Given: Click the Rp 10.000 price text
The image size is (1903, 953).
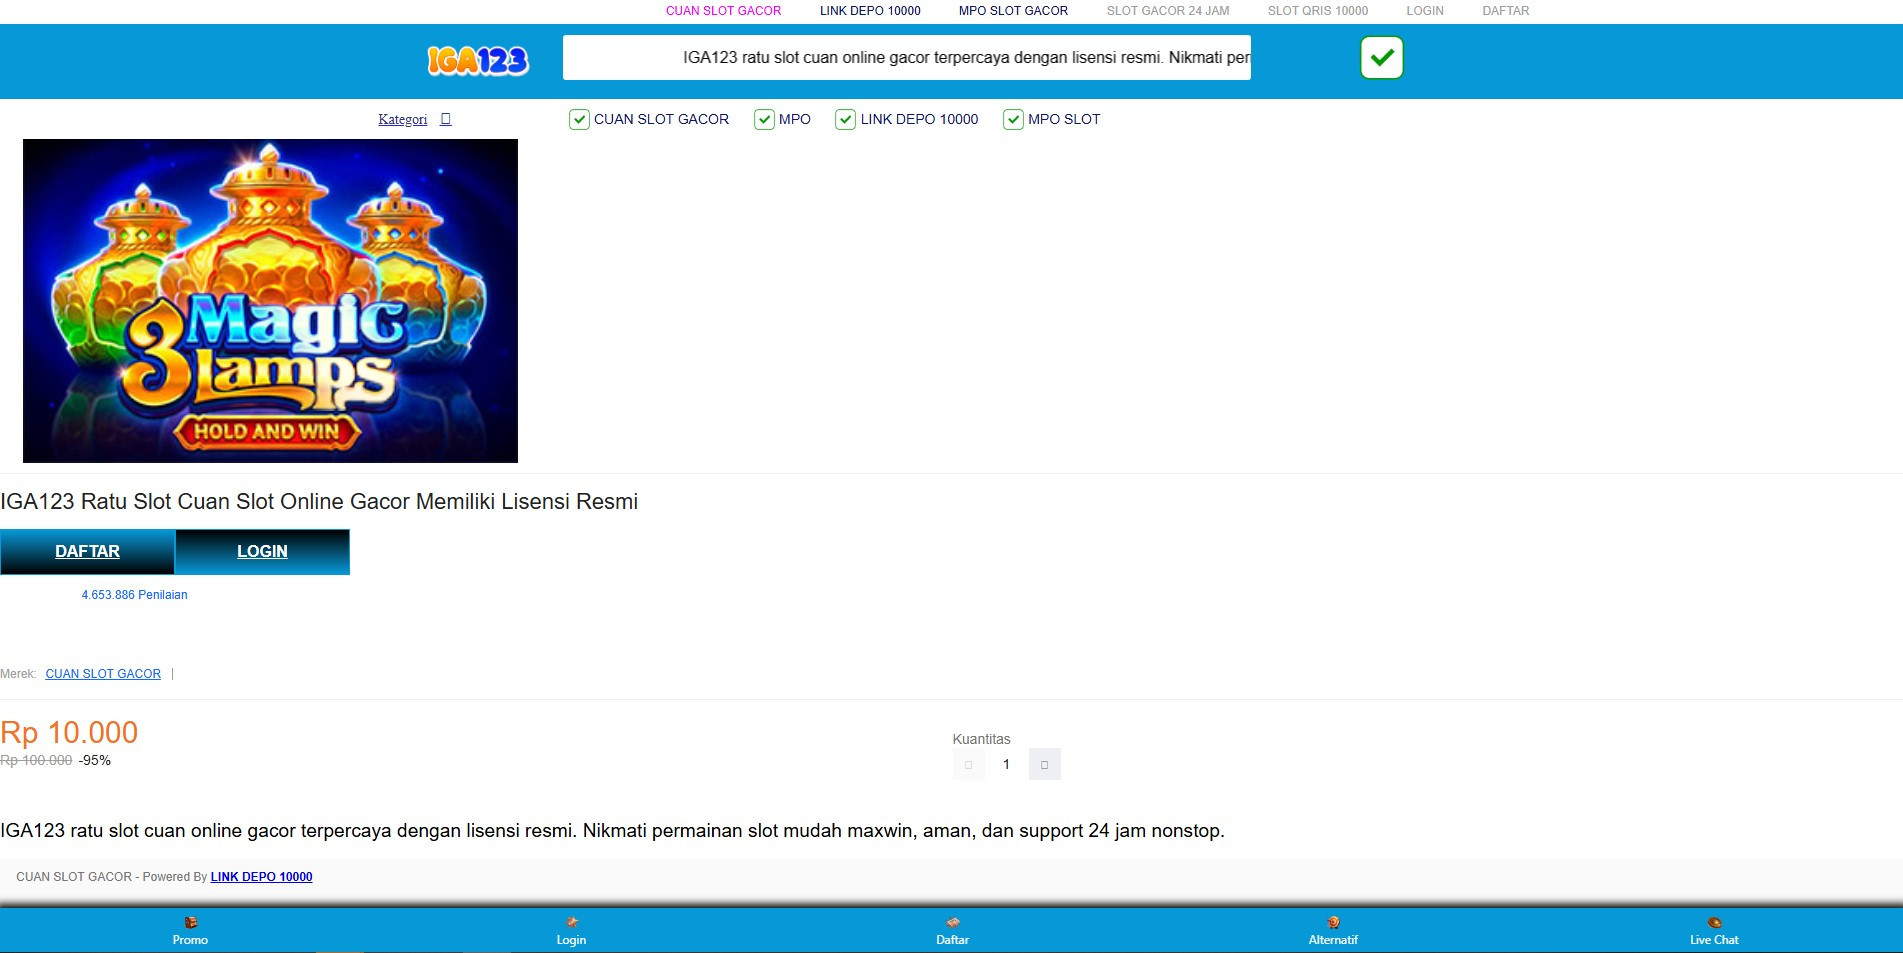Looking at the screenshot, I should (x=69, y=733).
